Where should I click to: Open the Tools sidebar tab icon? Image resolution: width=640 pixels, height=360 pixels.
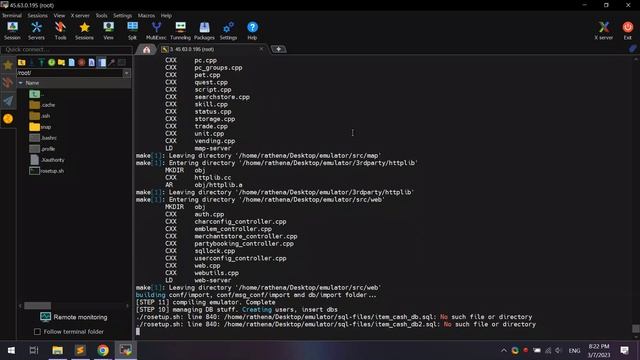8,83
